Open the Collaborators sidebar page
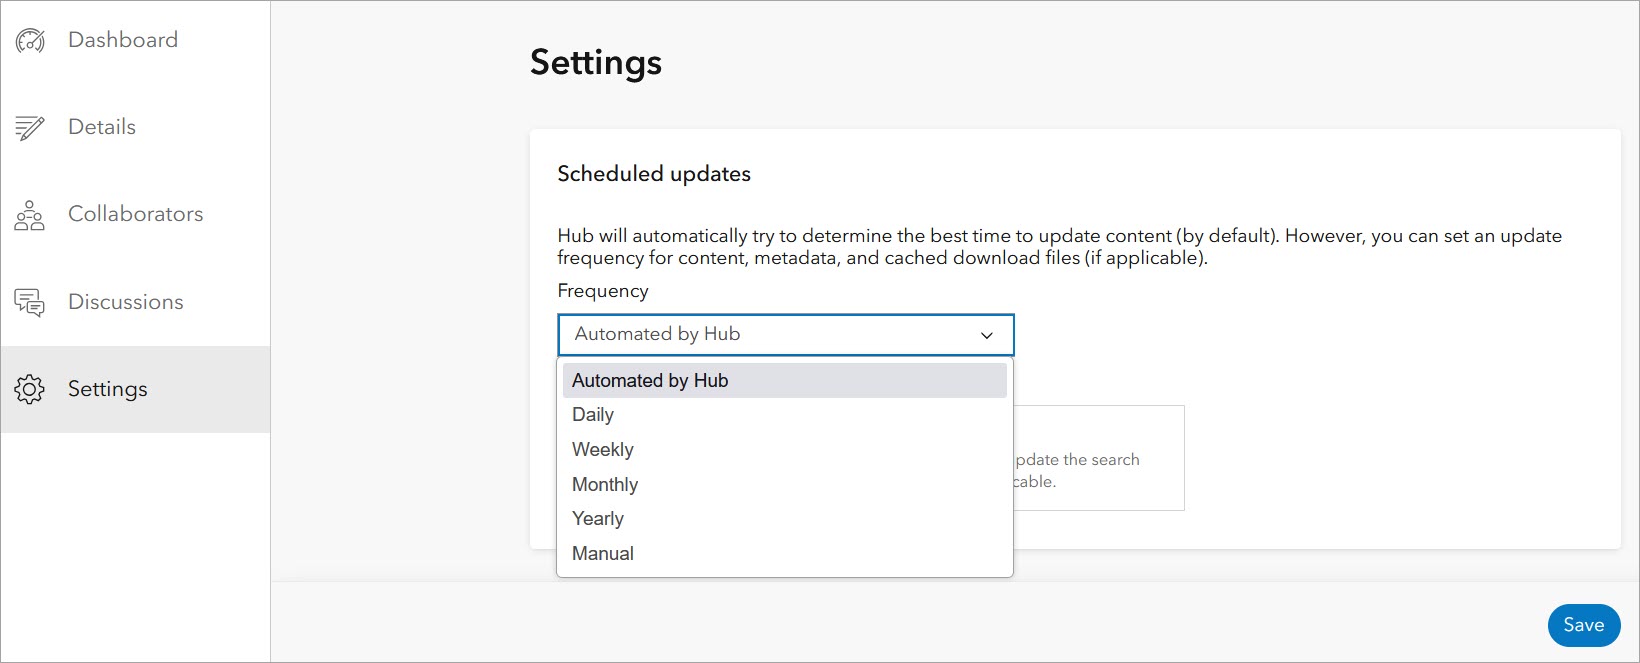 click(135, 214)
